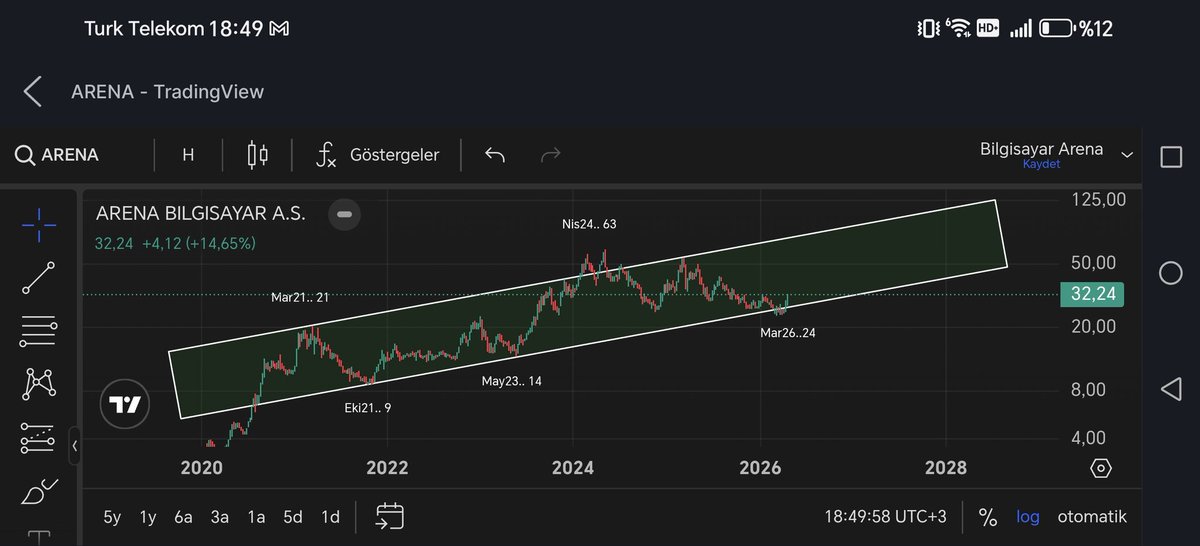Toggle percentage price scale
1200x546 pixels.
988,517
